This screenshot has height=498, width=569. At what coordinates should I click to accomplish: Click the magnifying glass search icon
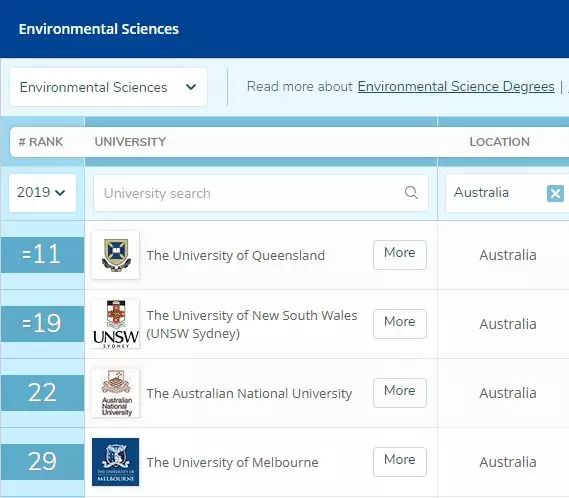(411, 193)
